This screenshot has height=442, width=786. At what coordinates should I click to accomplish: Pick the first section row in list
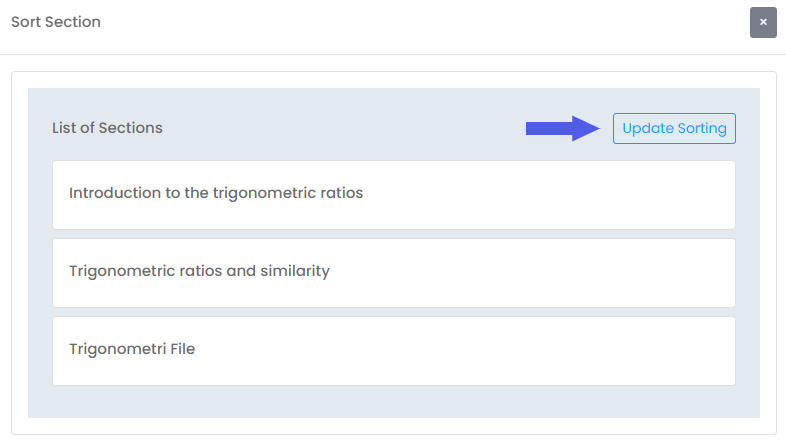click(393, 194)
